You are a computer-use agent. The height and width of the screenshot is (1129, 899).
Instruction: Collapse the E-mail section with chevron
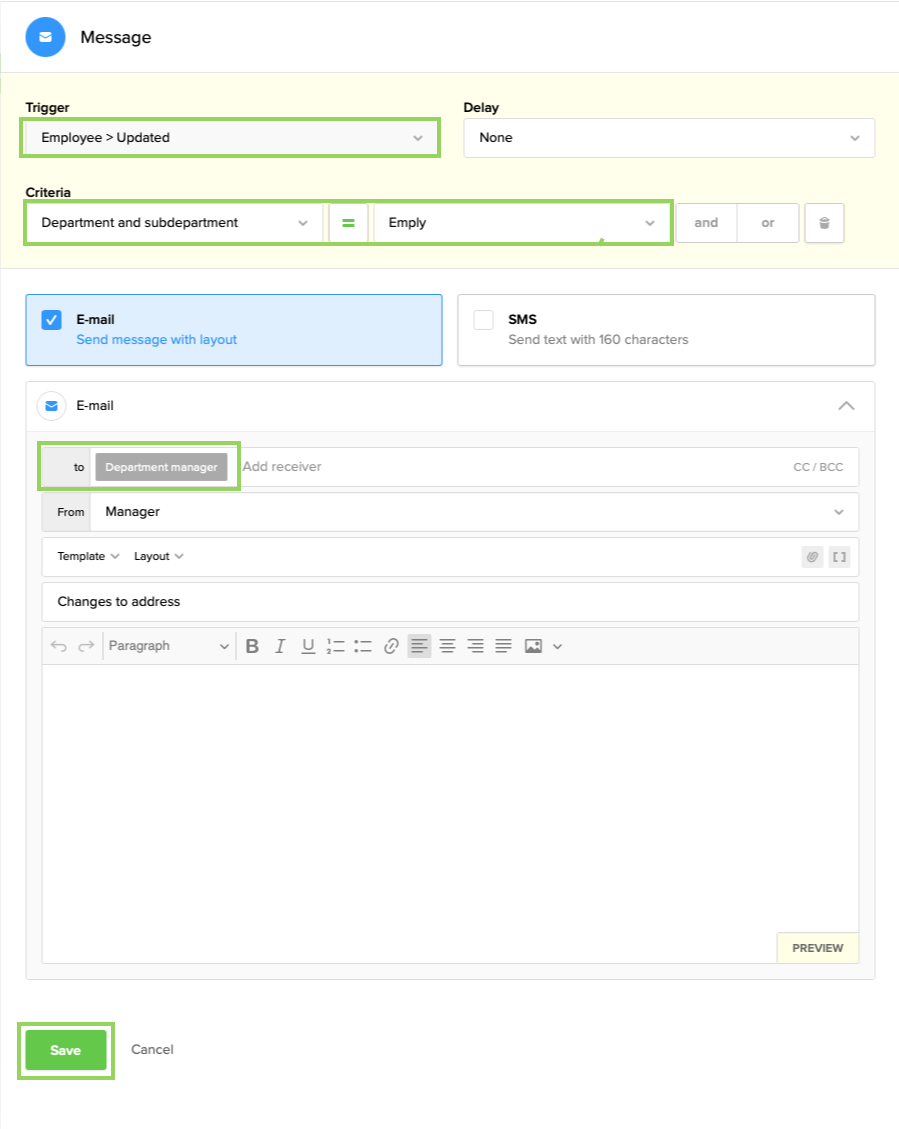coord(846,406)
